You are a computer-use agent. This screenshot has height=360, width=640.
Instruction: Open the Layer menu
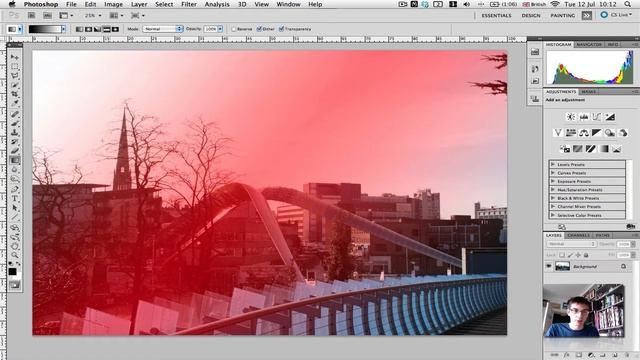click(x=139, y=4)
